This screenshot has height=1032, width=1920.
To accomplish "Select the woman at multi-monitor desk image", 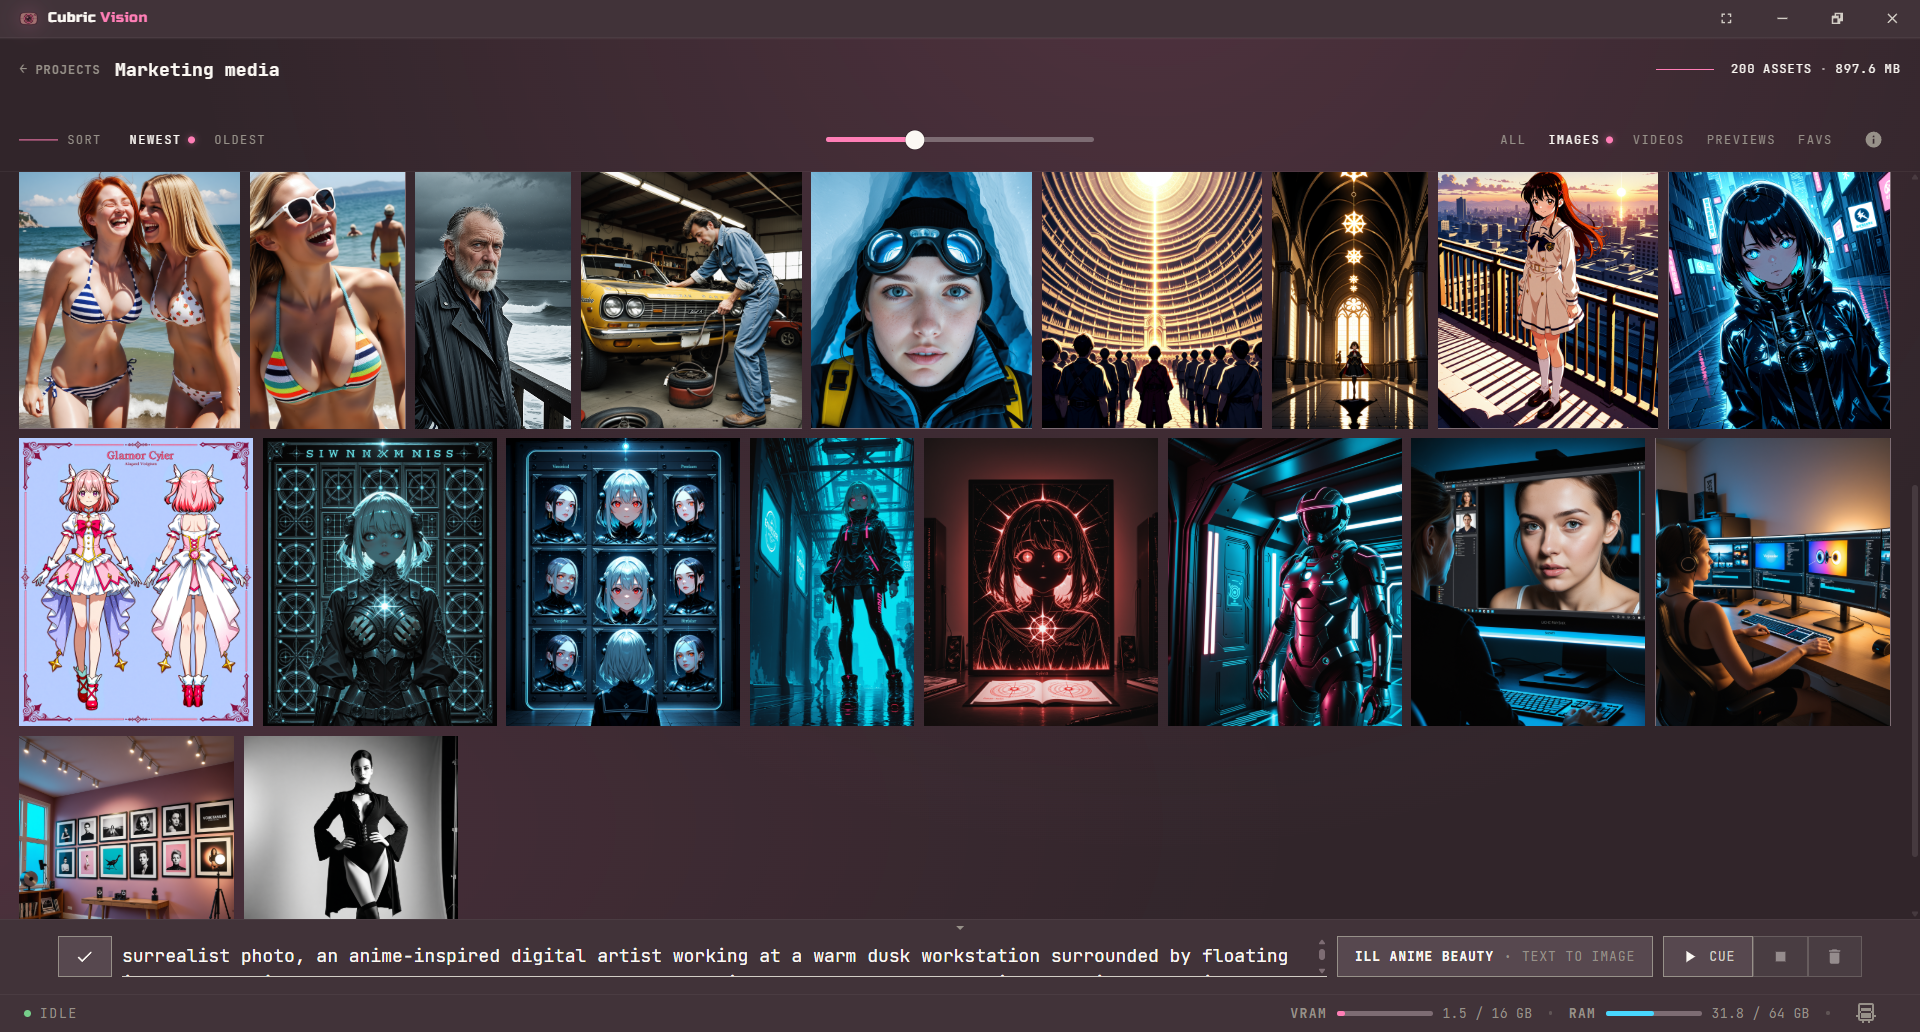I will [x=1773, y=582].
